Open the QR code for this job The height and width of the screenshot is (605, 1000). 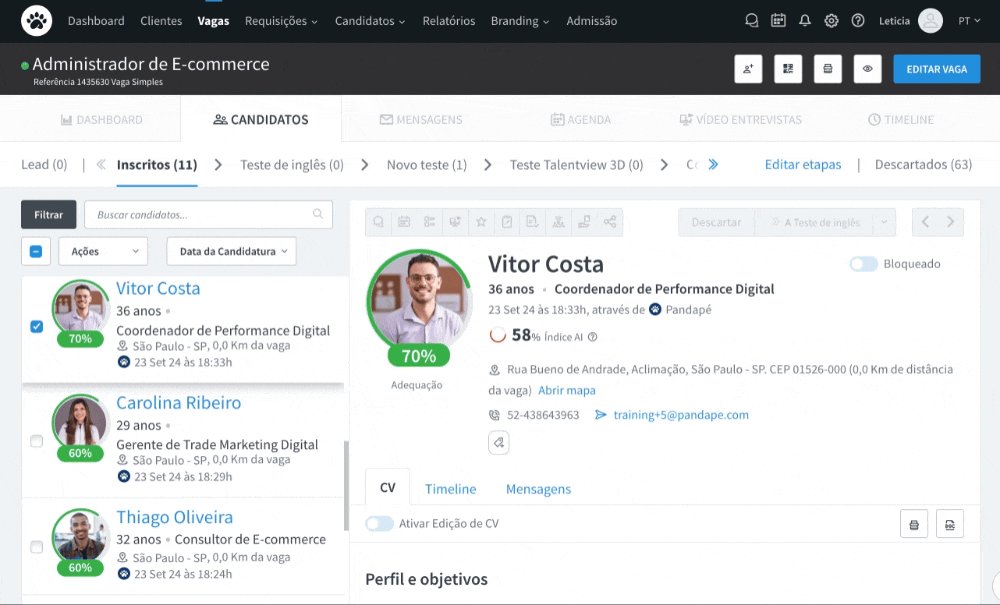[788, 69]
